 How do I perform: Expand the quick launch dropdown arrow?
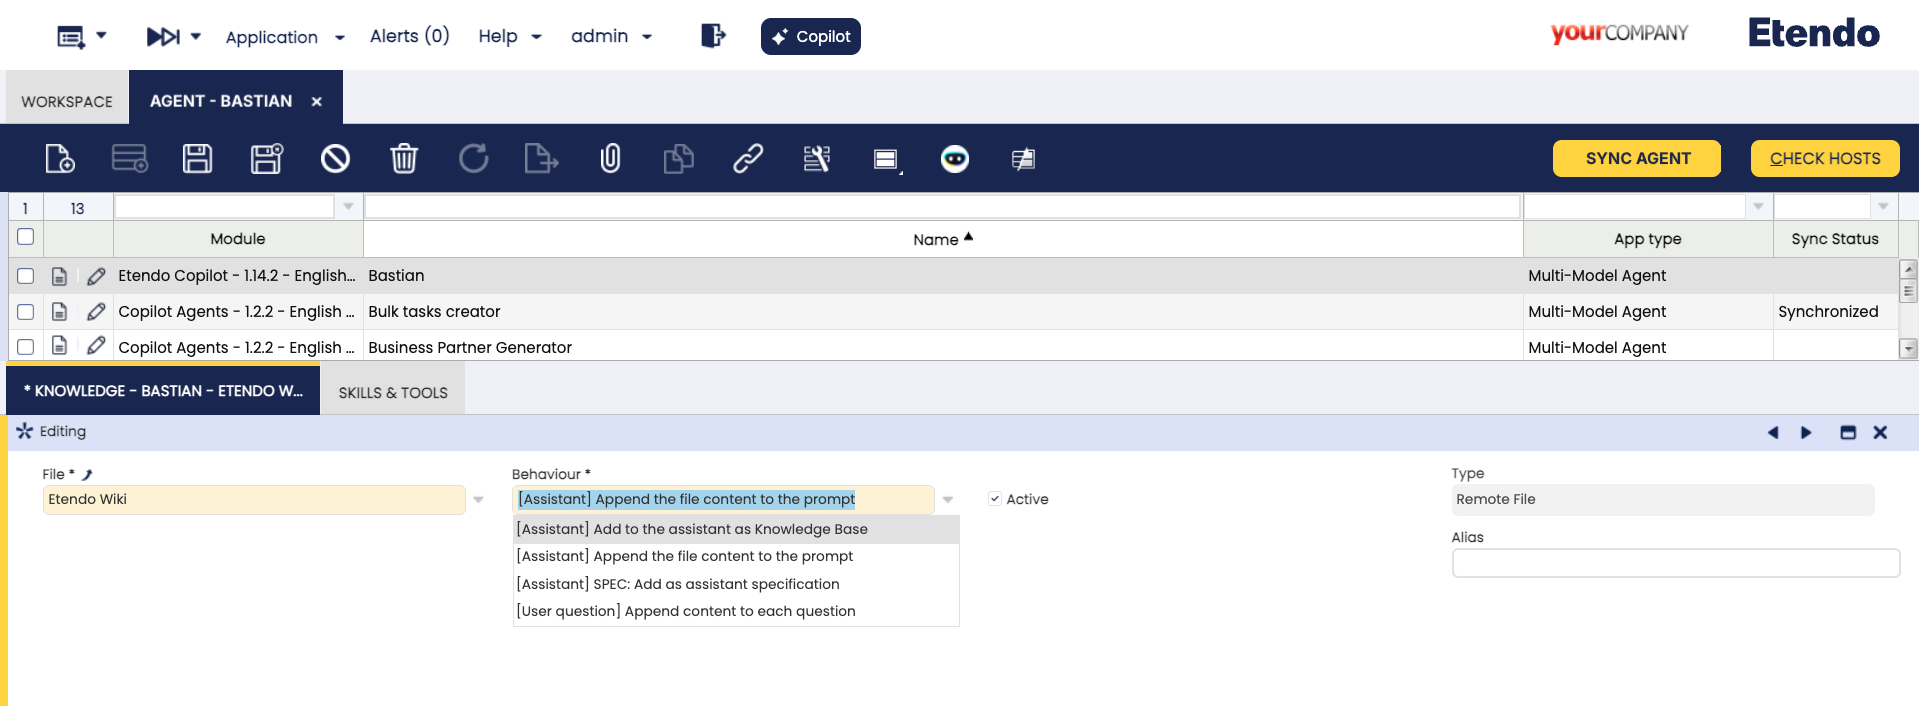196,36
